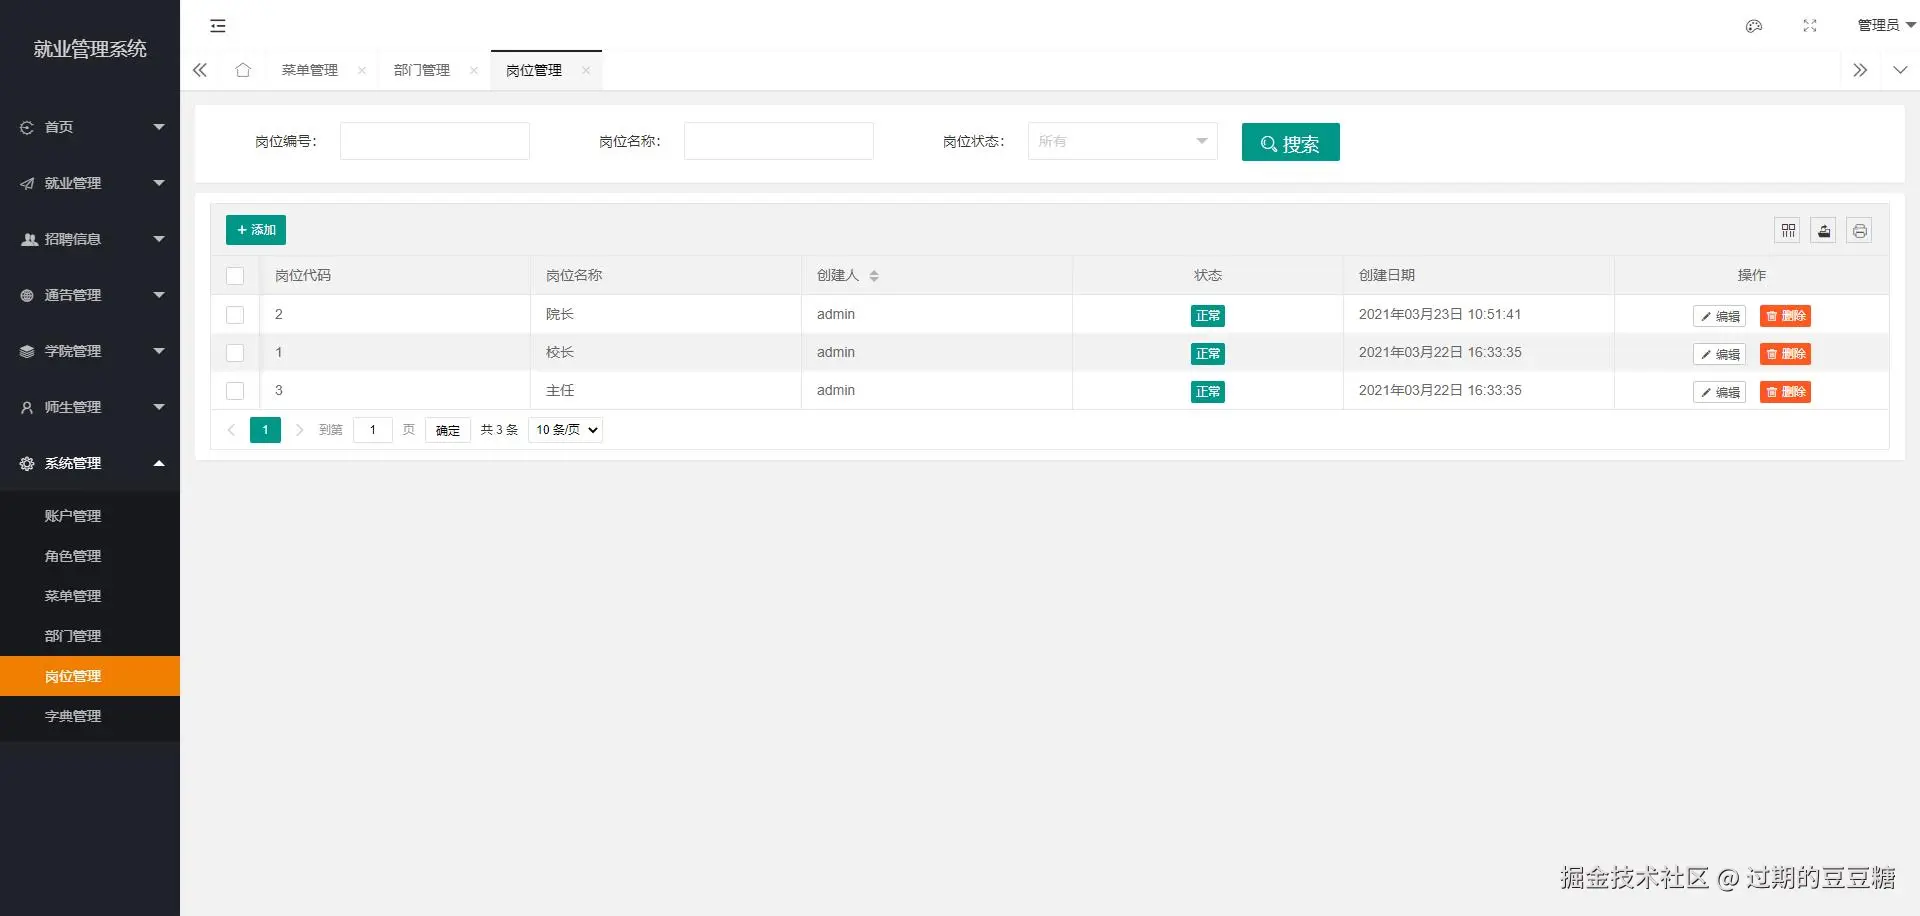The height and width of the screenshot is (916, 1920).
Task: Click the 搜索 search button
Action: tap(1291, 142)
